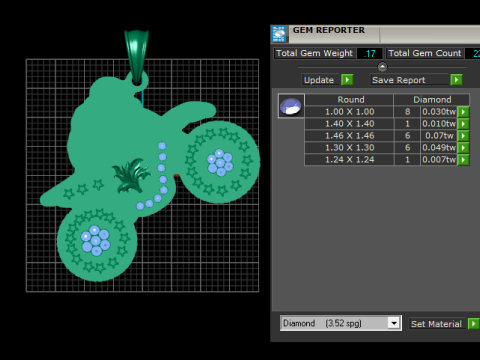
Task: Click count 8 in the 1.00 X 1.00 row
Action: (407, 112)
